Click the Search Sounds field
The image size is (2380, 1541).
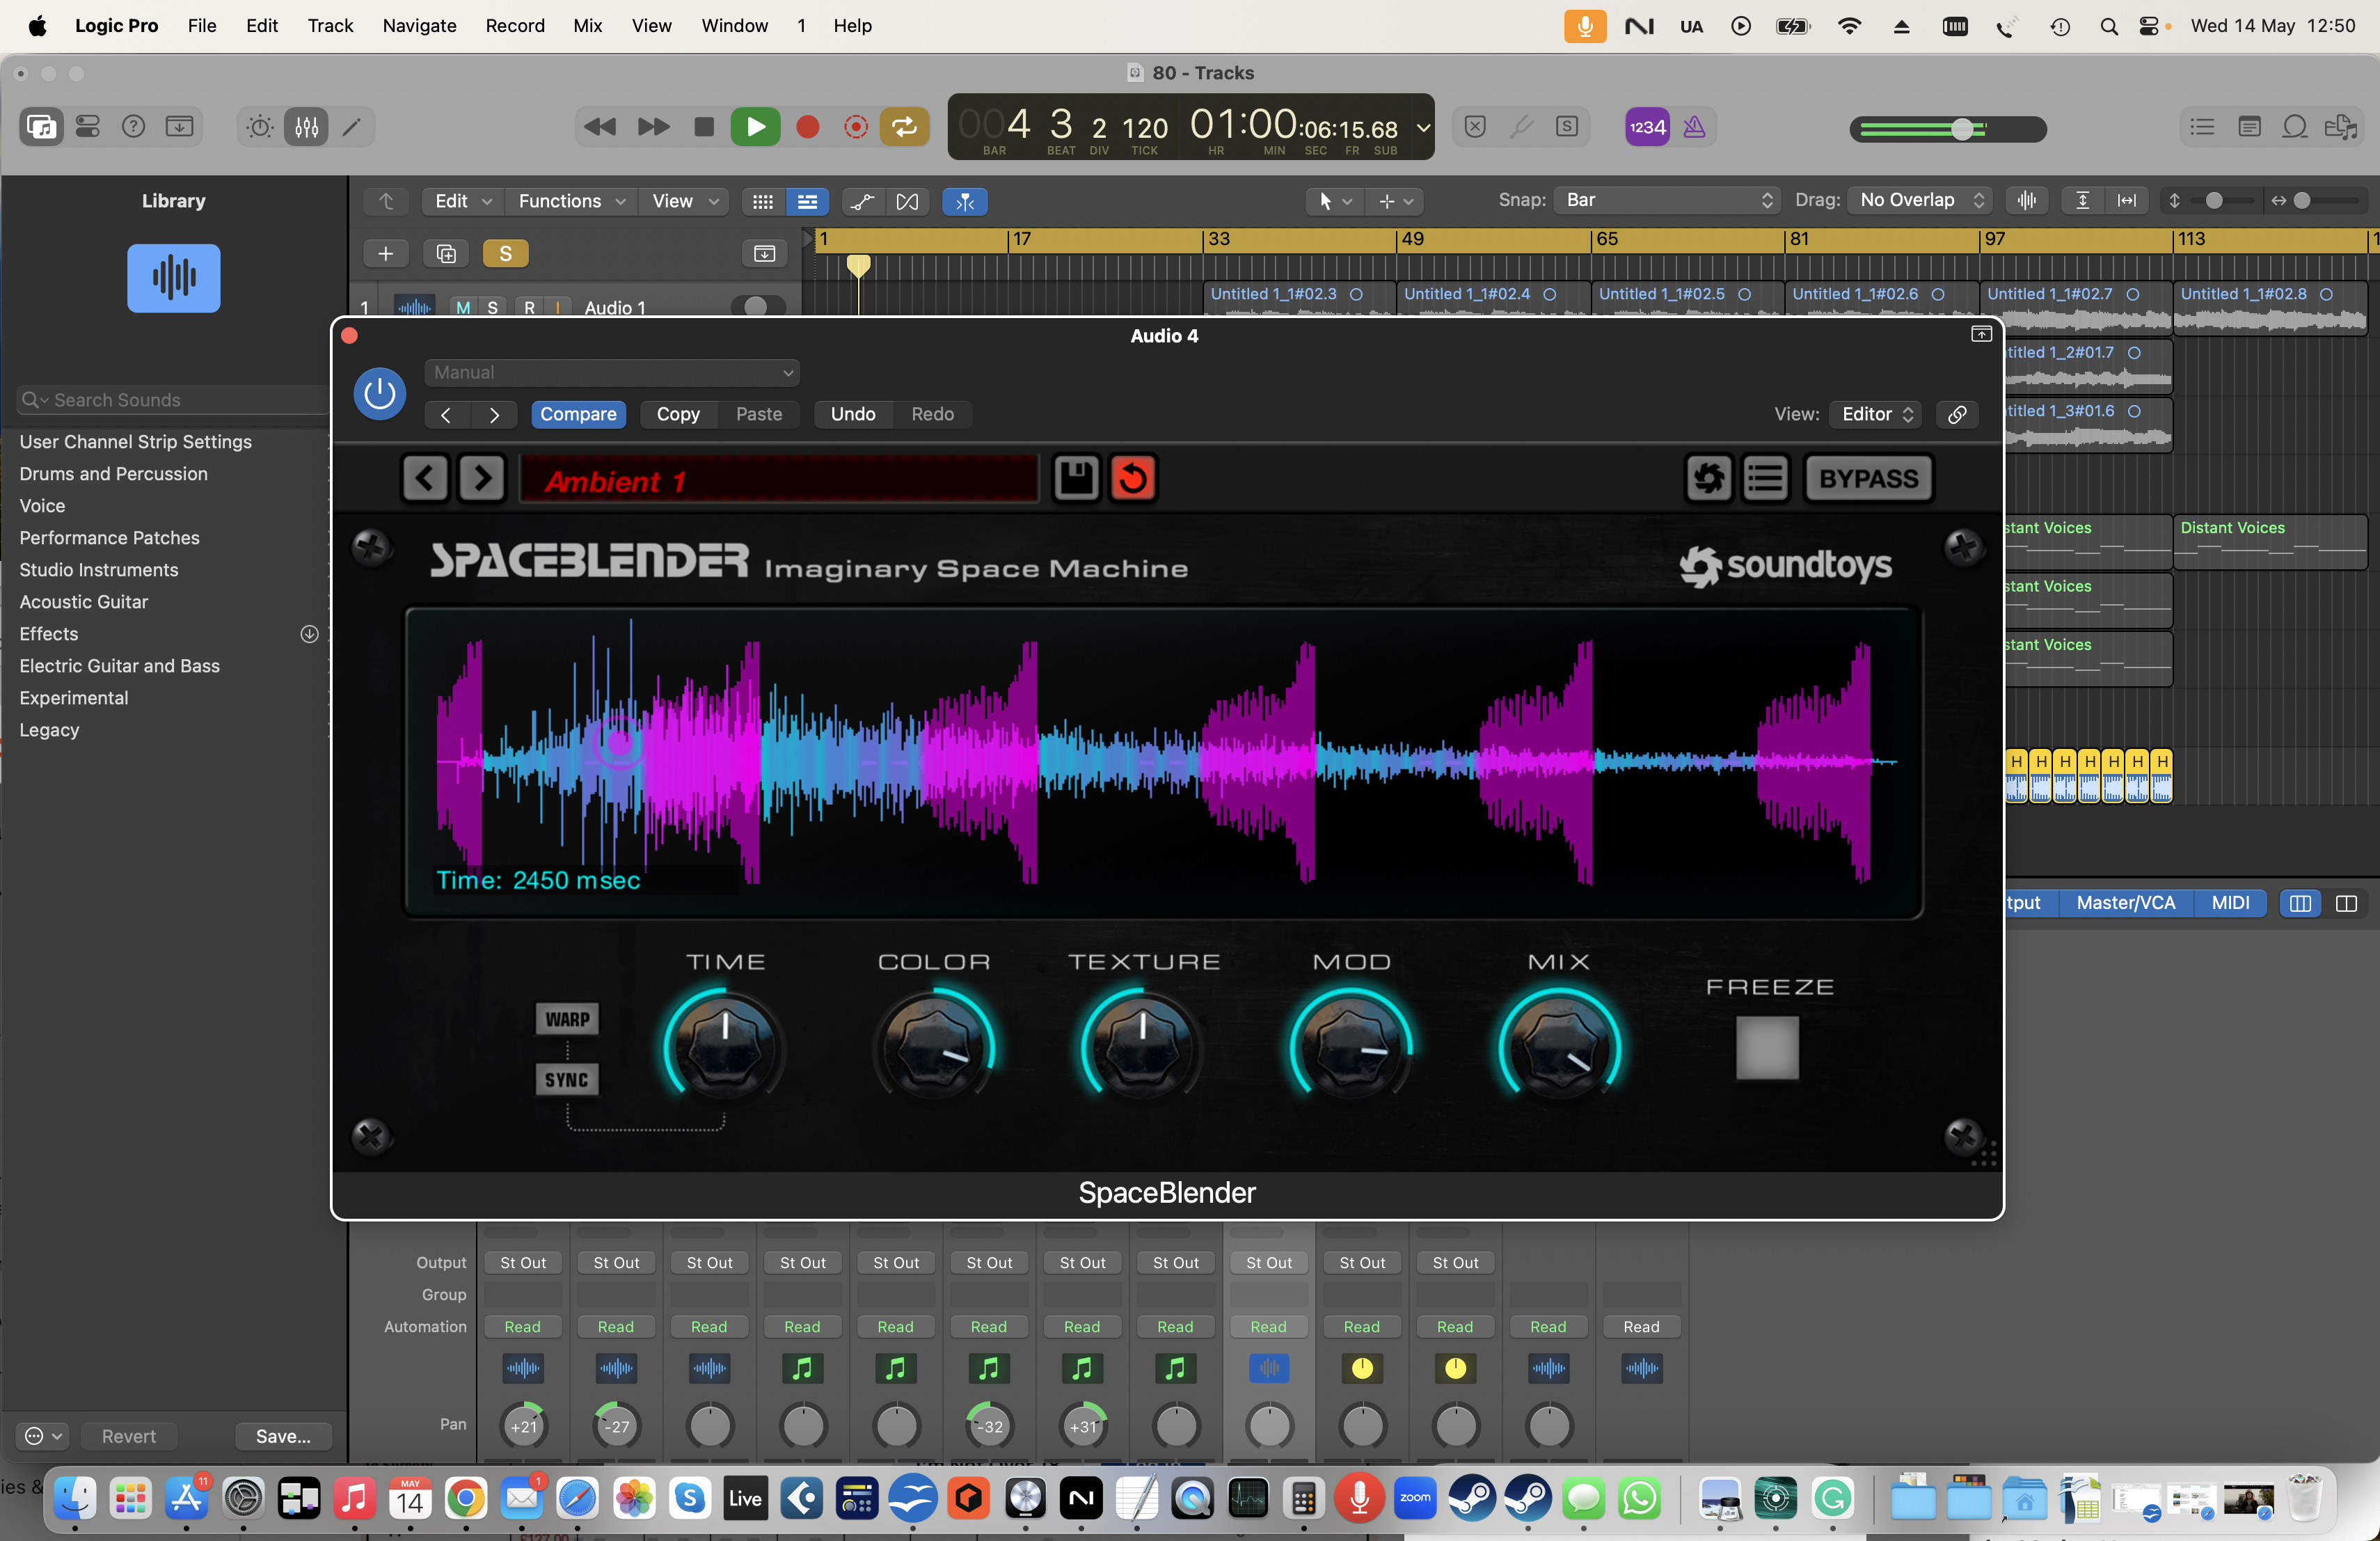[173, 400]
